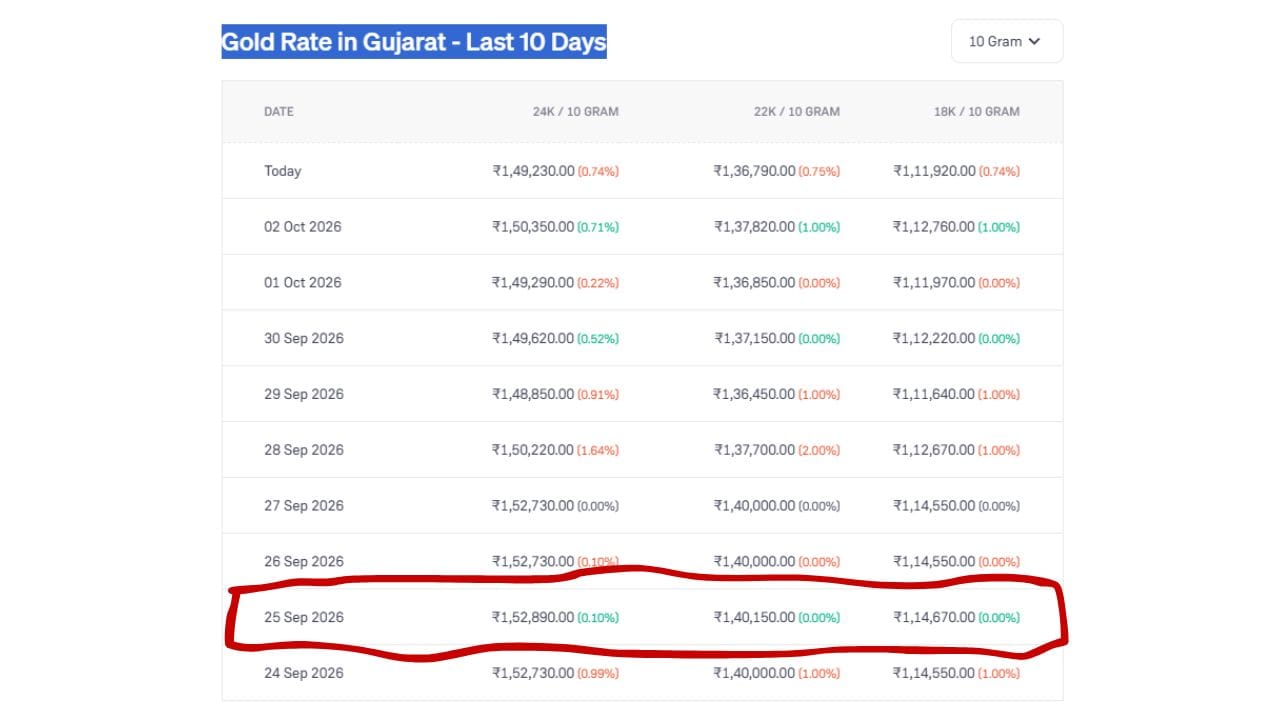Click the 22K price ₹1,36,450.00

click(x=754, y=395)
